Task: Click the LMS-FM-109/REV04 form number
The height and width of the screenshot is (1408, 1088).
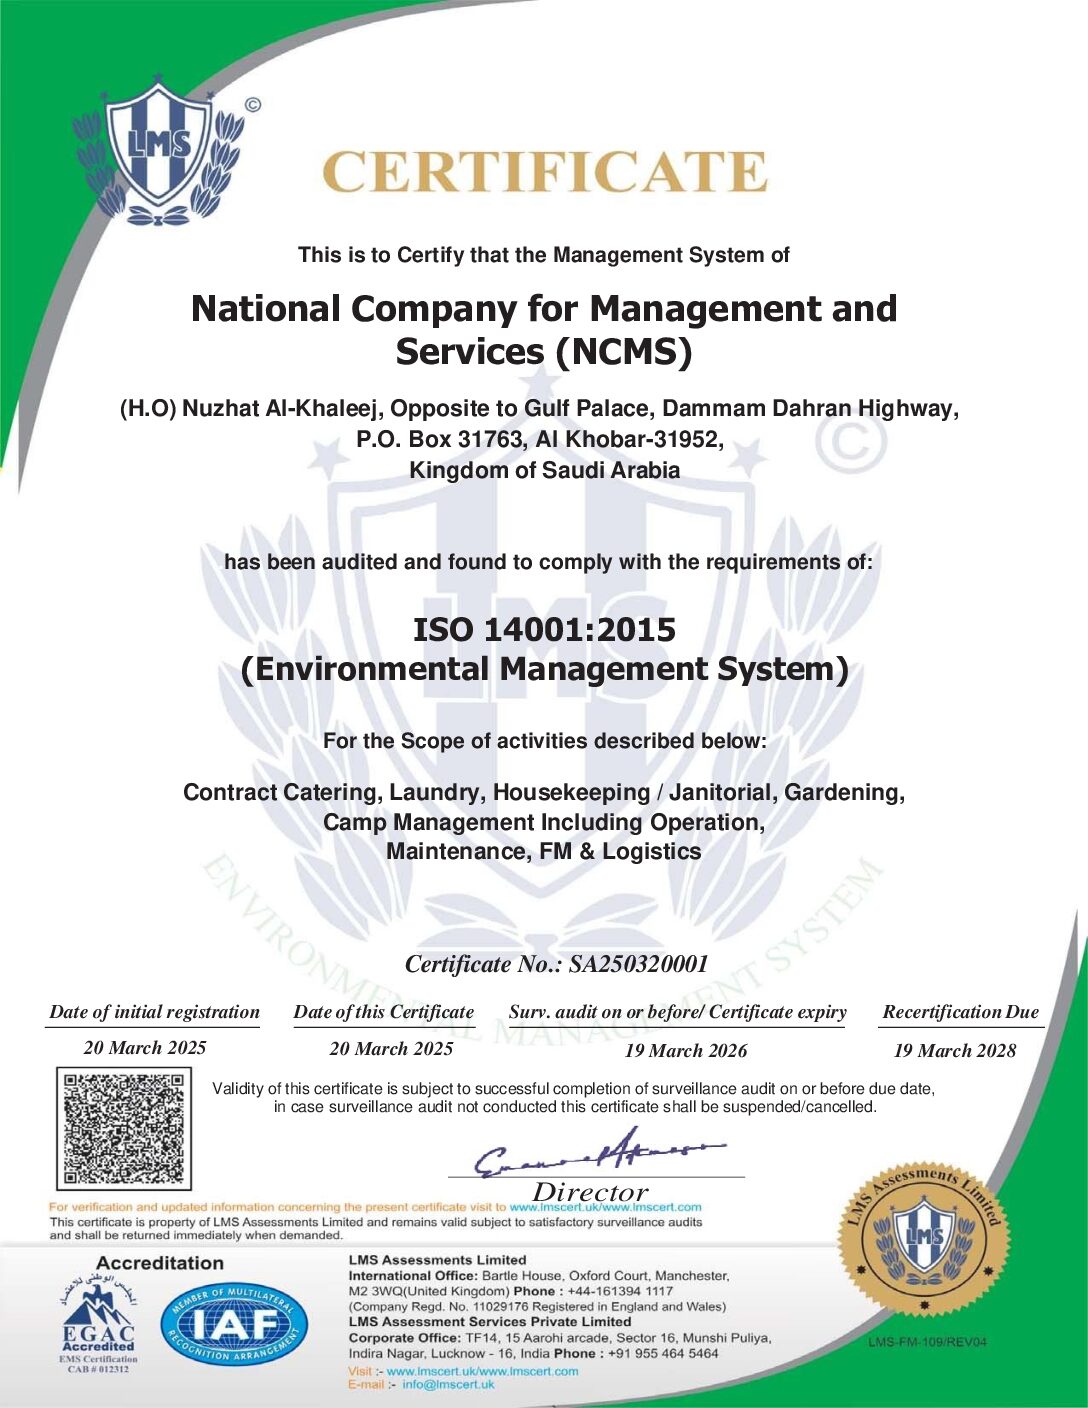Action: tap(927, 1341)
